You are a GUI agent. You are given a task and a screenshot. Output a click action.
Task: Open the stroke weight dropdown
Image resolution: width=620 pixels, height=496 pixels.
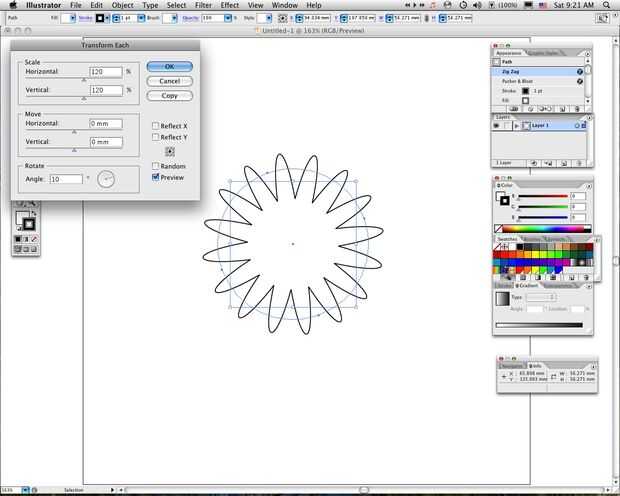pos(141,18)
